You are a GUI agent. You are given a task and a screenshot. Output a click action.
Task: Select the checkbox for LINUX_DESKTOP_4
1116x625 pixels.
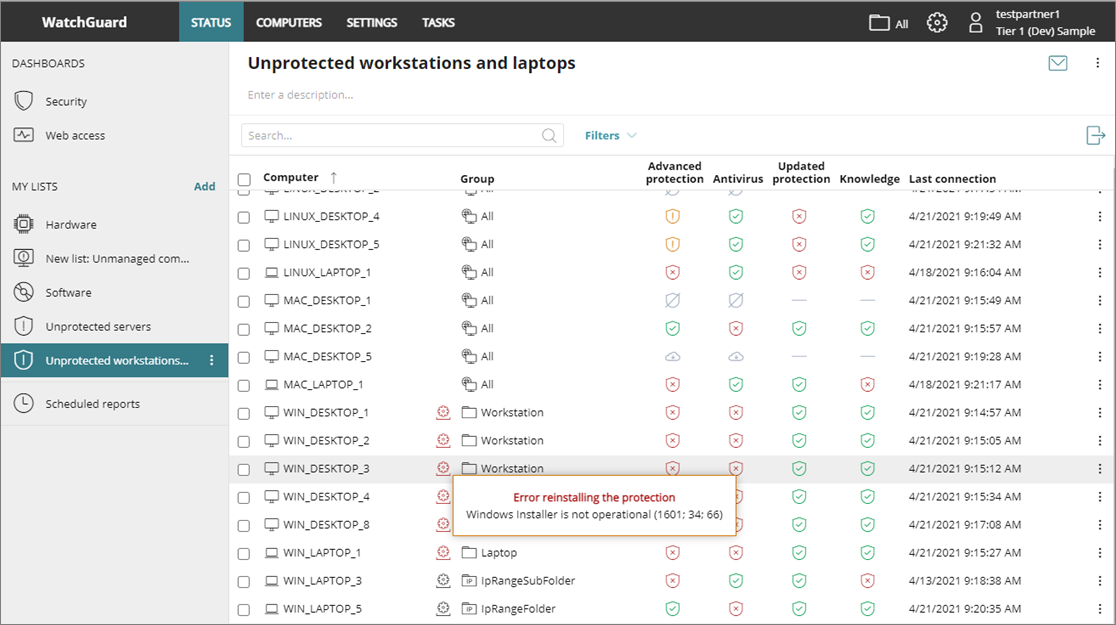coord(244,215)
